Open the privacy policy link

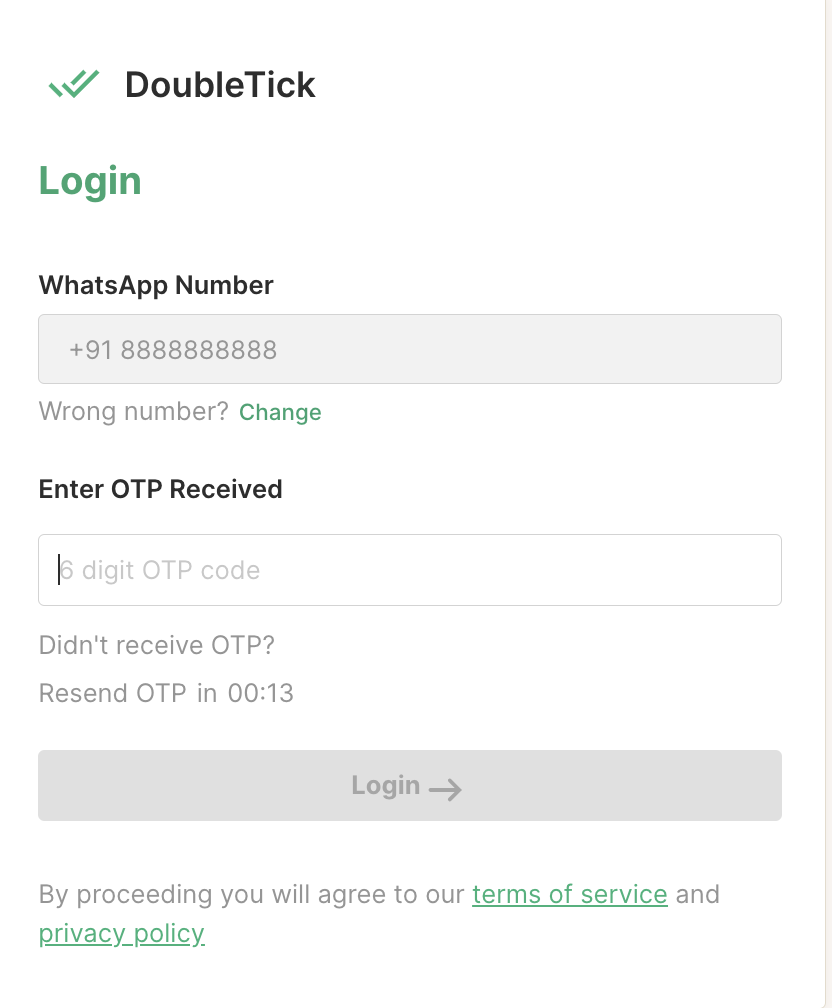click(x=121, y=934)
